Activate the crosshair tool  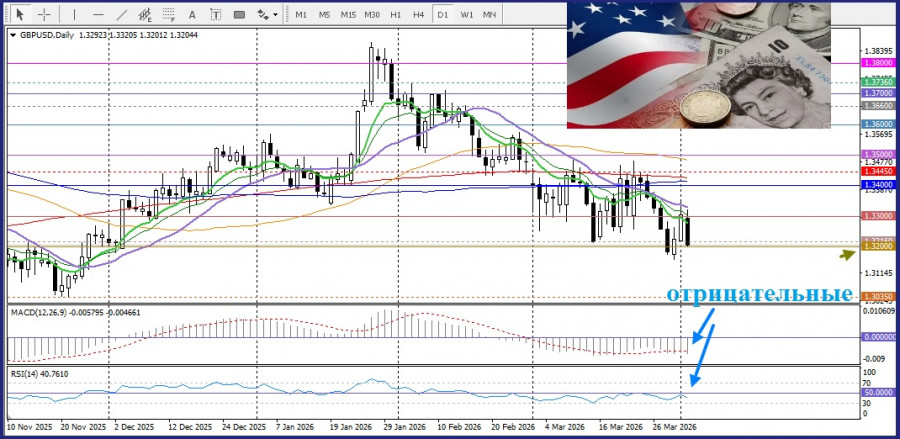point(44,14)
